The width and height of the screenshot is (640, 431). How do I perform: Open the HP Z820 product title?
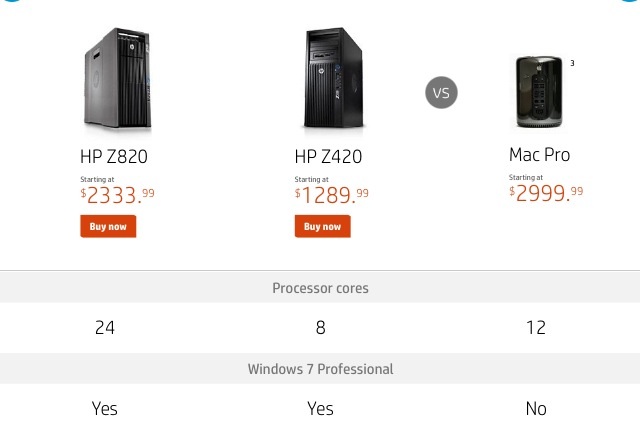click(x=114, y=156)
